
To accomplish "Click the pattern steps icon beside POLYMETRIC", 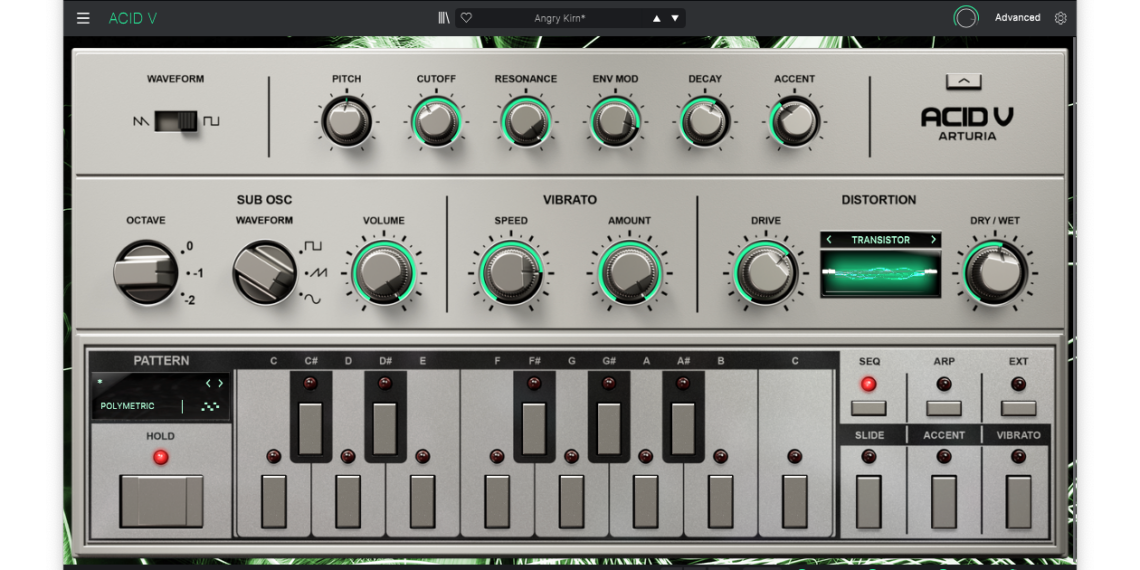I will (x=210, y=406).
